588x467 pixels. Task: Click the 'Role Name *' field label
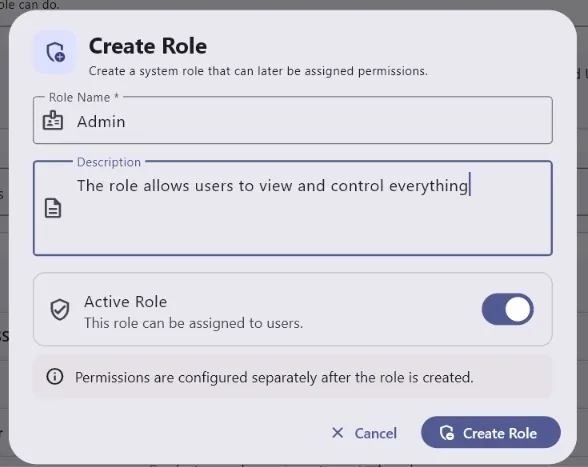84,98
